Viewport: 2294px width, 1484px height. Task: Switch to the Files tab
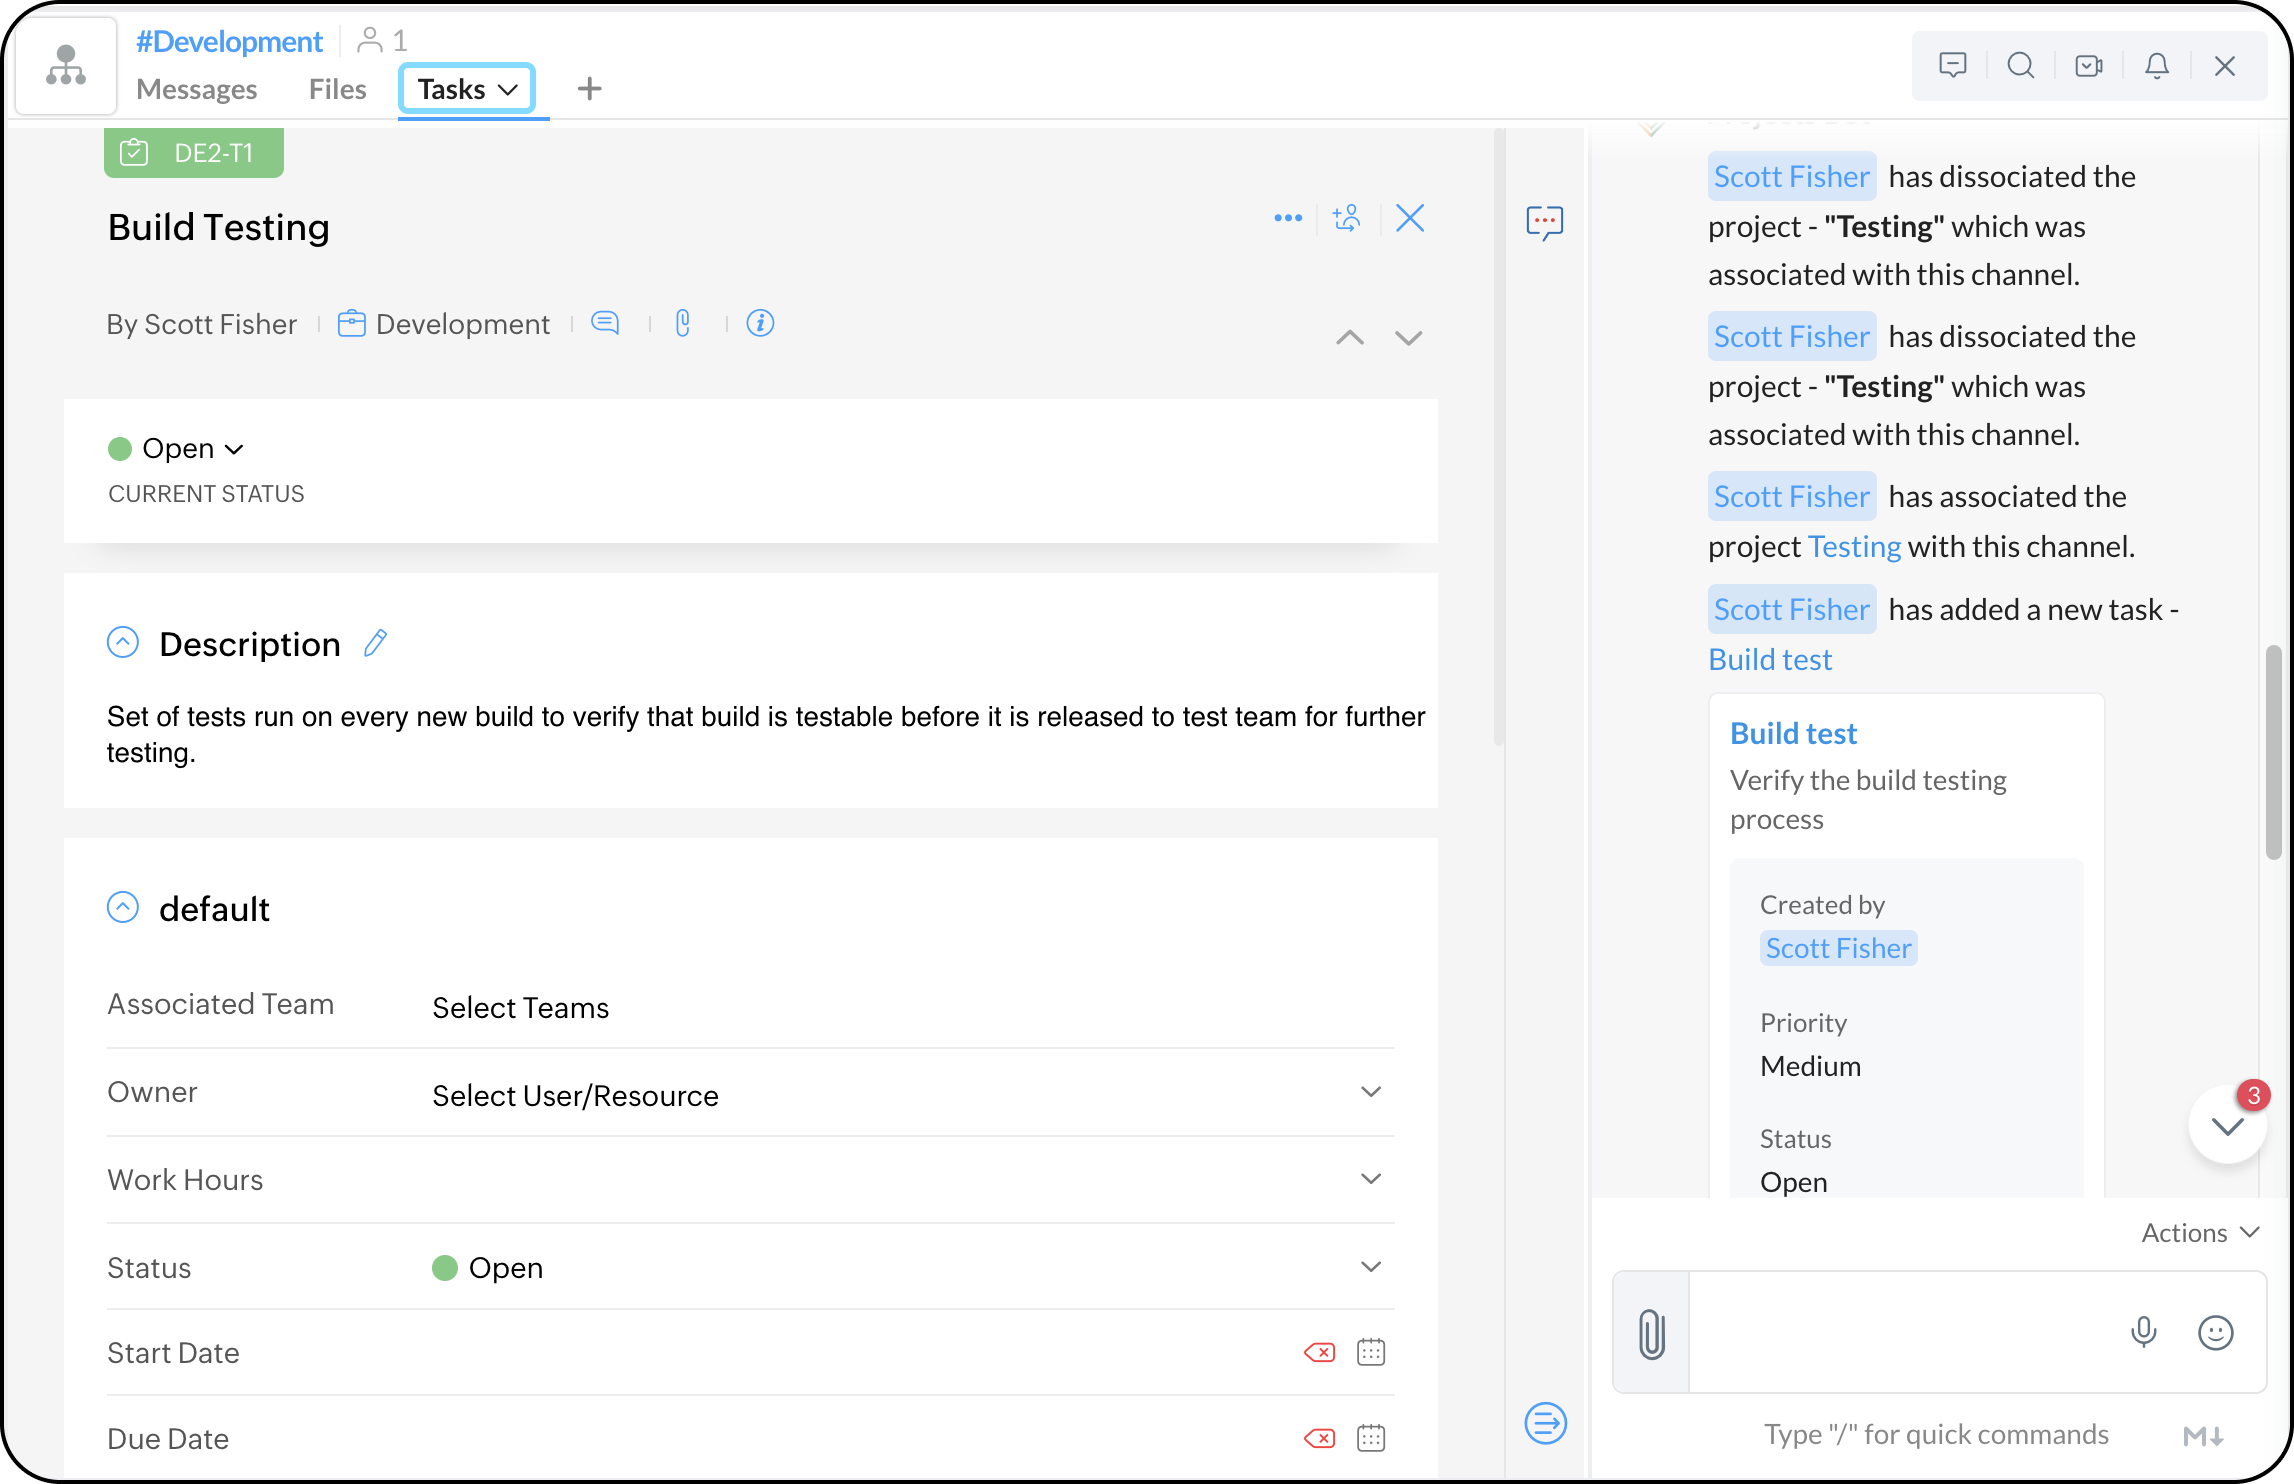pos(337,89)
